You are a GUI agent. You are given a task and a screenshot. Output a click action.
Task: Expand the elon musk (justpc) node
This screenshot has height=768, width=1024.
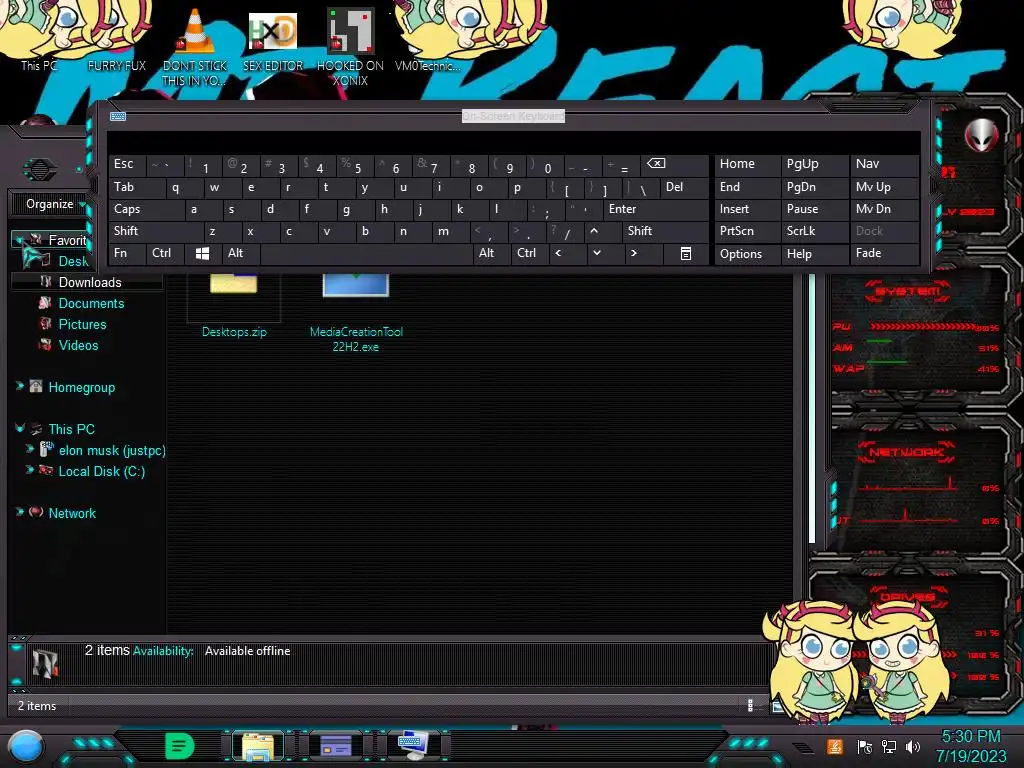[x=29, y=449]
